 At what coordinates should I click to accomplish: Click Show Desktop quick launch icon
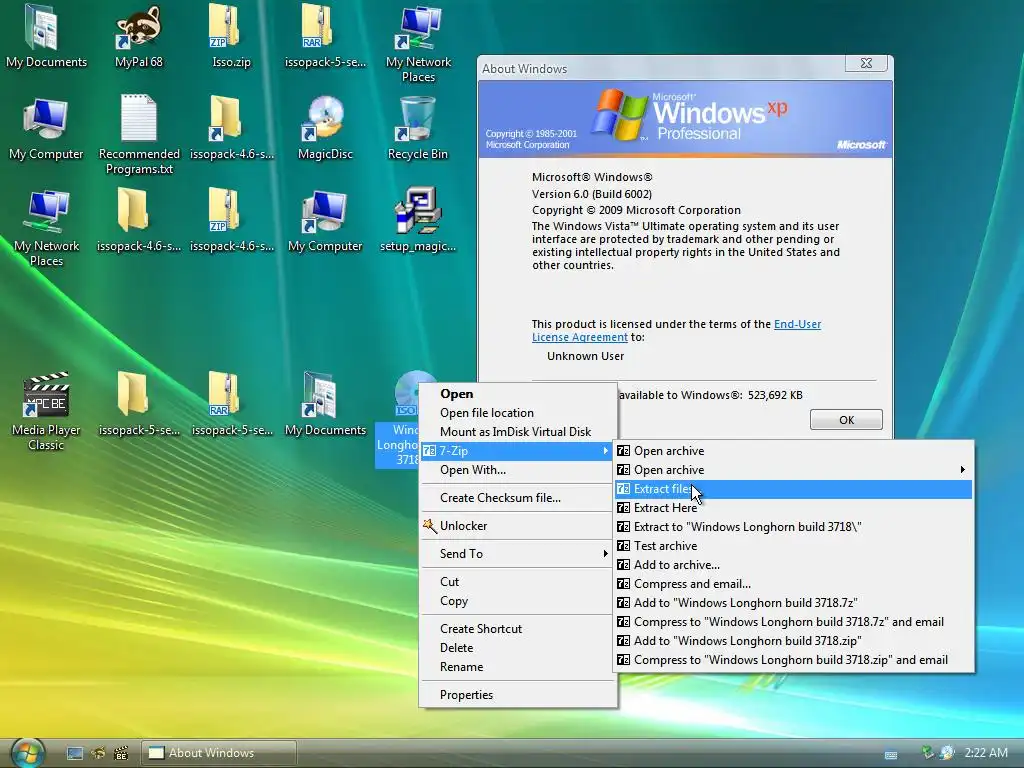(x=74, y=753)
